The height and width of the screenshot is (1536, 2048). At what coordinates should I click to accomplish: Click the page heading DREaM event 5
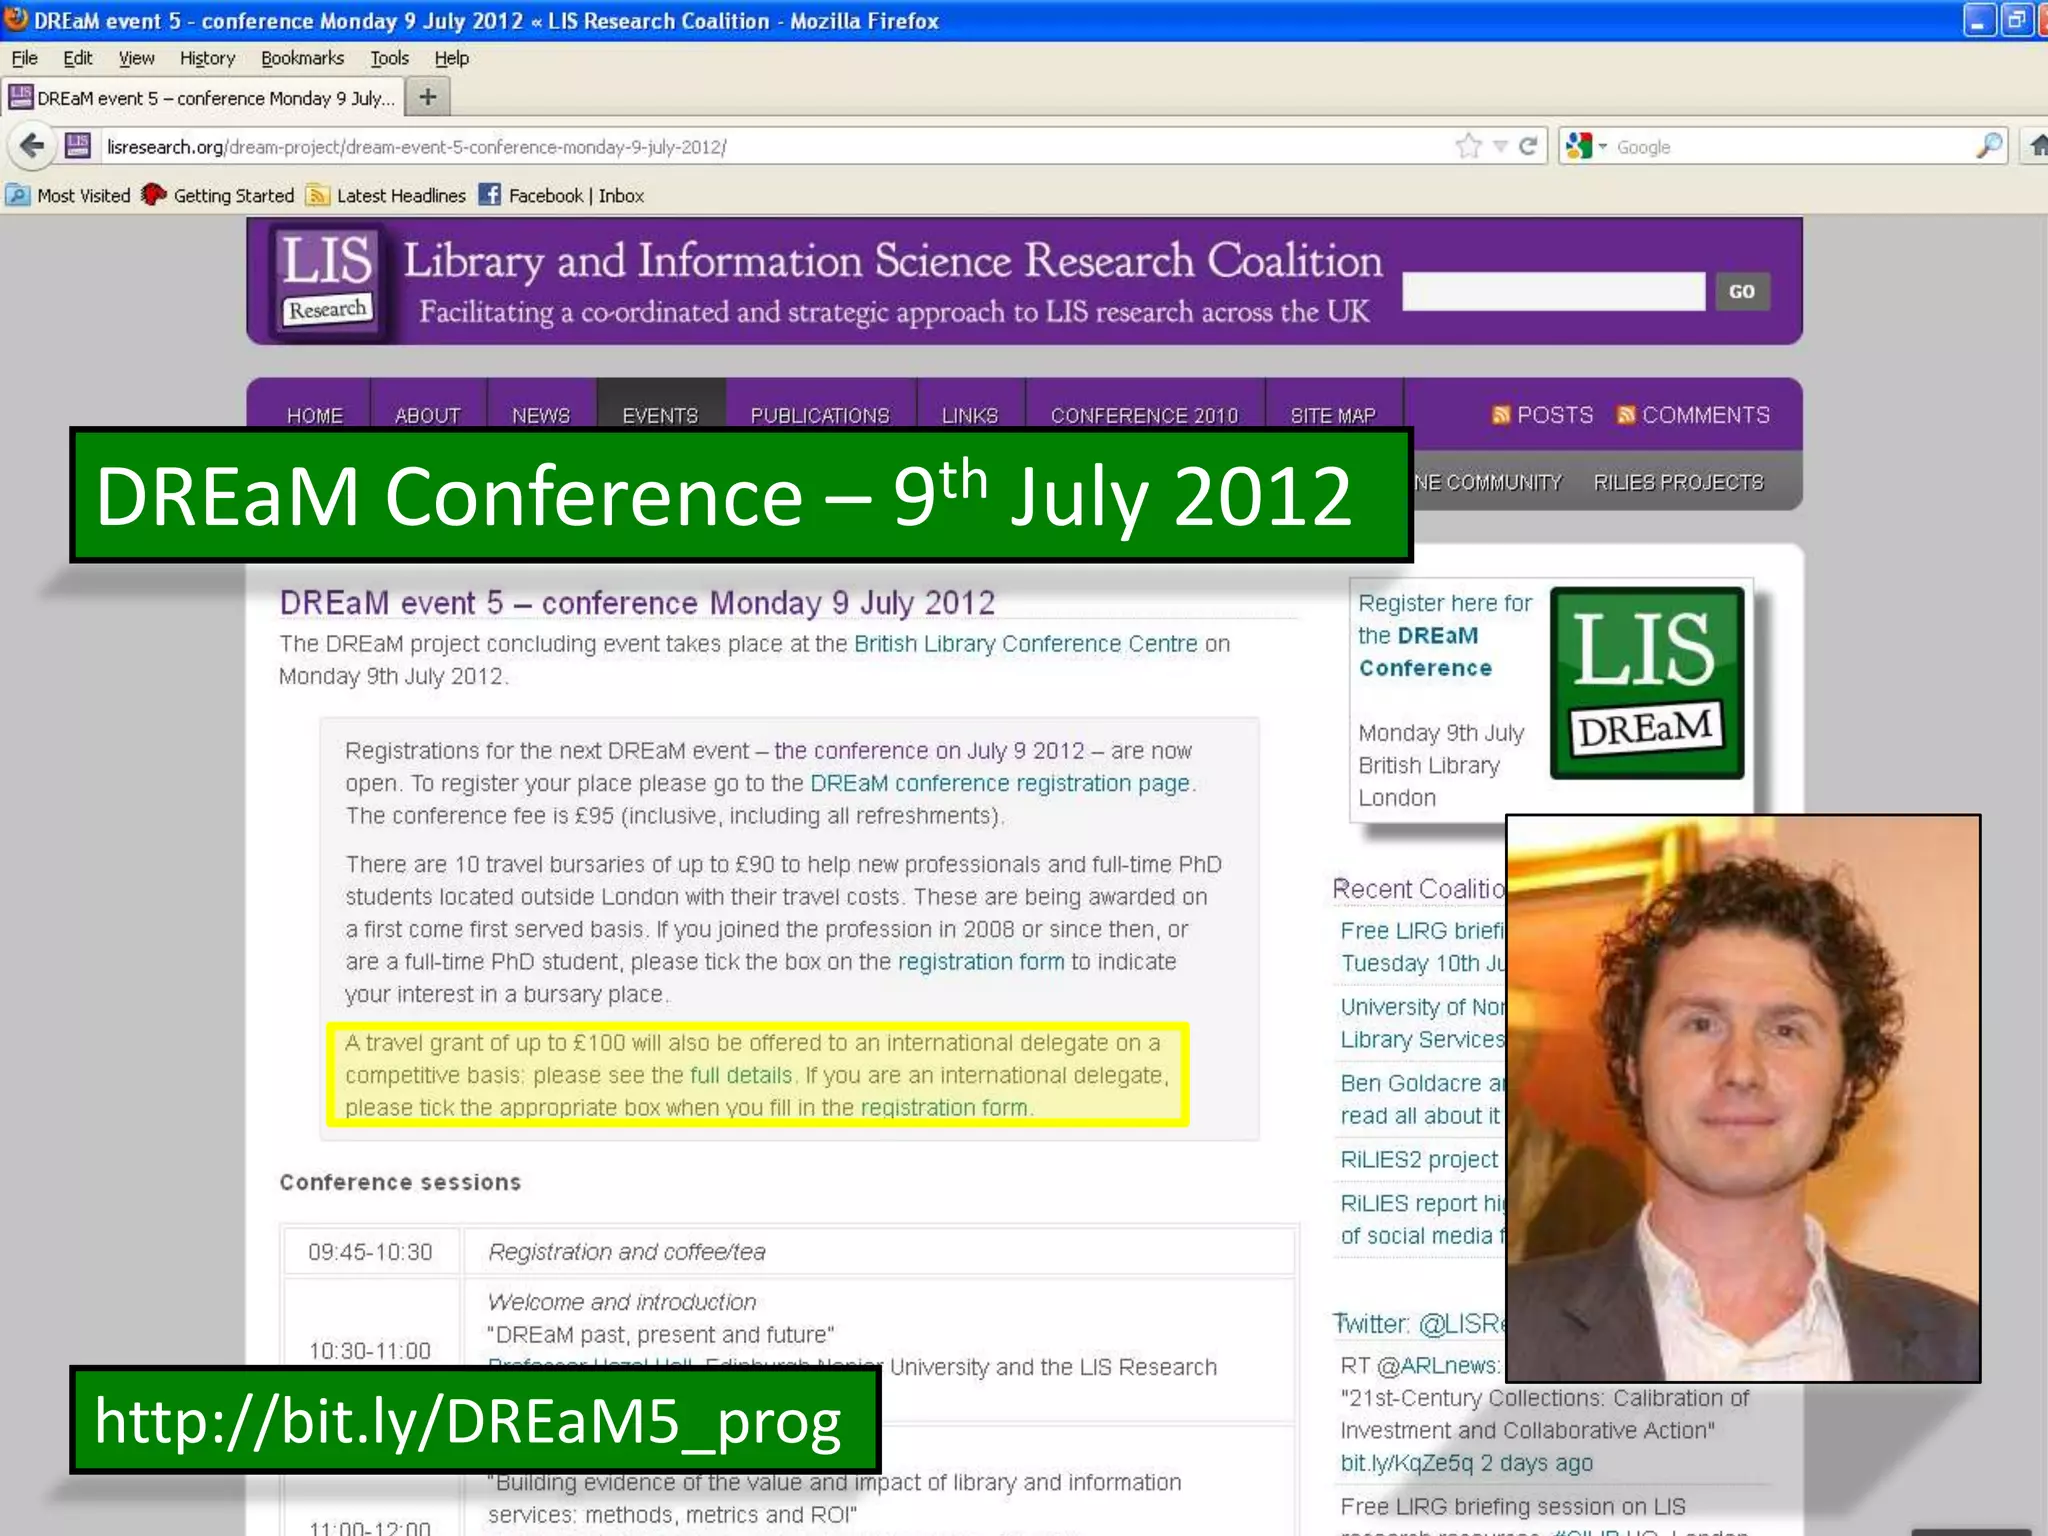coord(637,603)
